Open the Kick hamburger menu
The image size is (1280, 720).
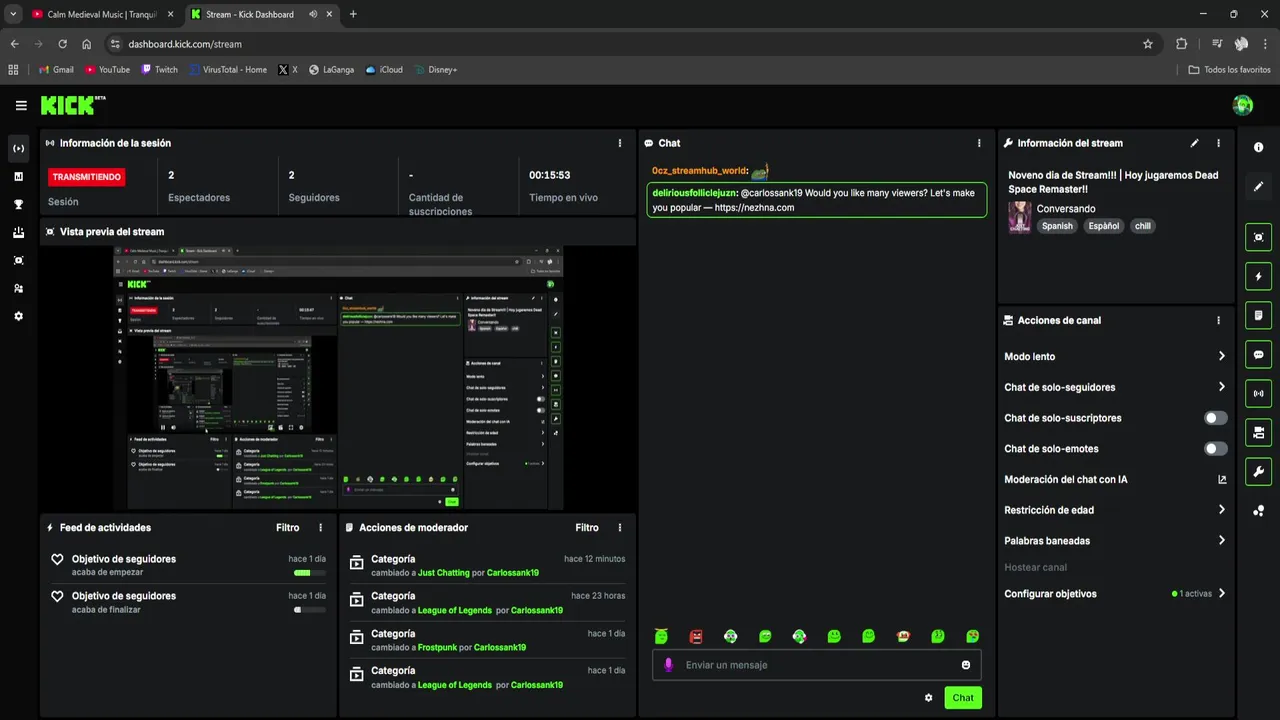[21, 105]
